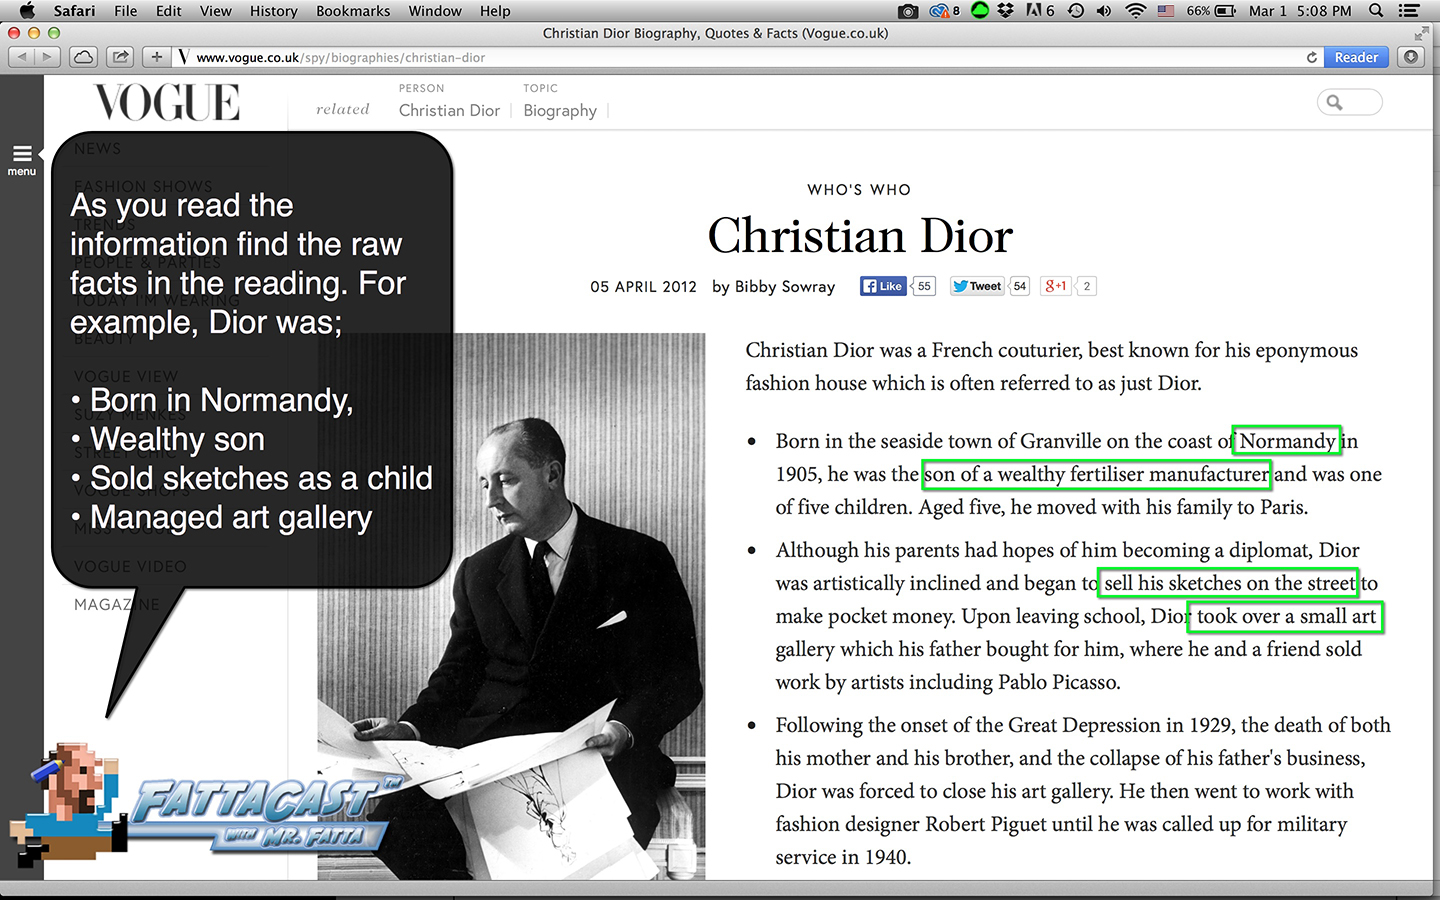Open the Apple menu

(x=27, y=11)
